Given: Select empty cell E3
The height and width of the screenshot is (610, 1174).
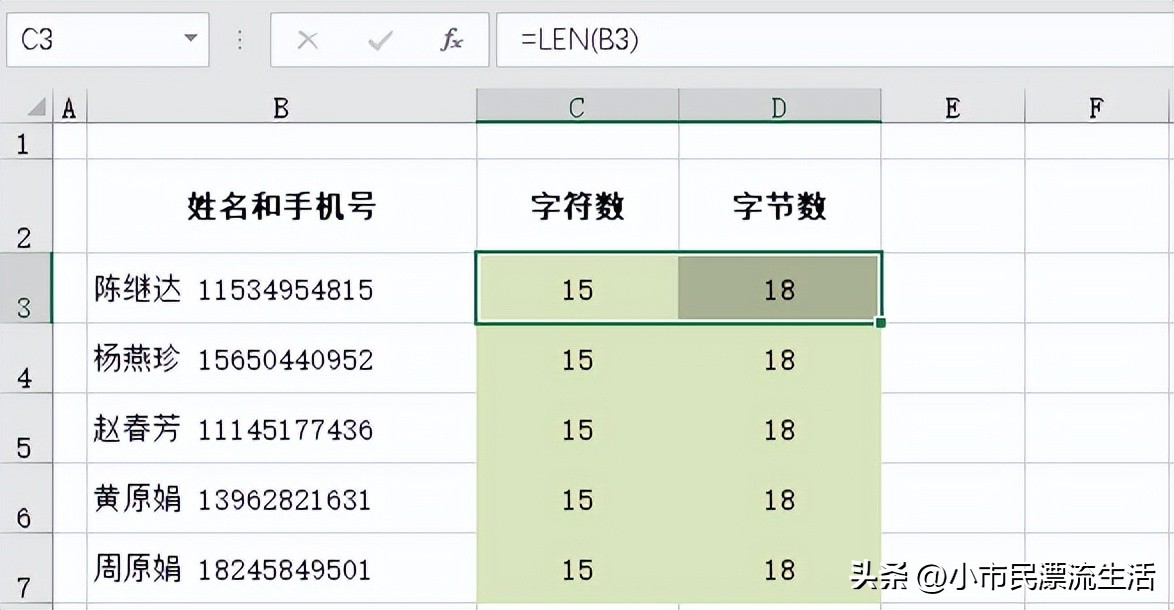Looking at the screenshot, I should 953,288.
